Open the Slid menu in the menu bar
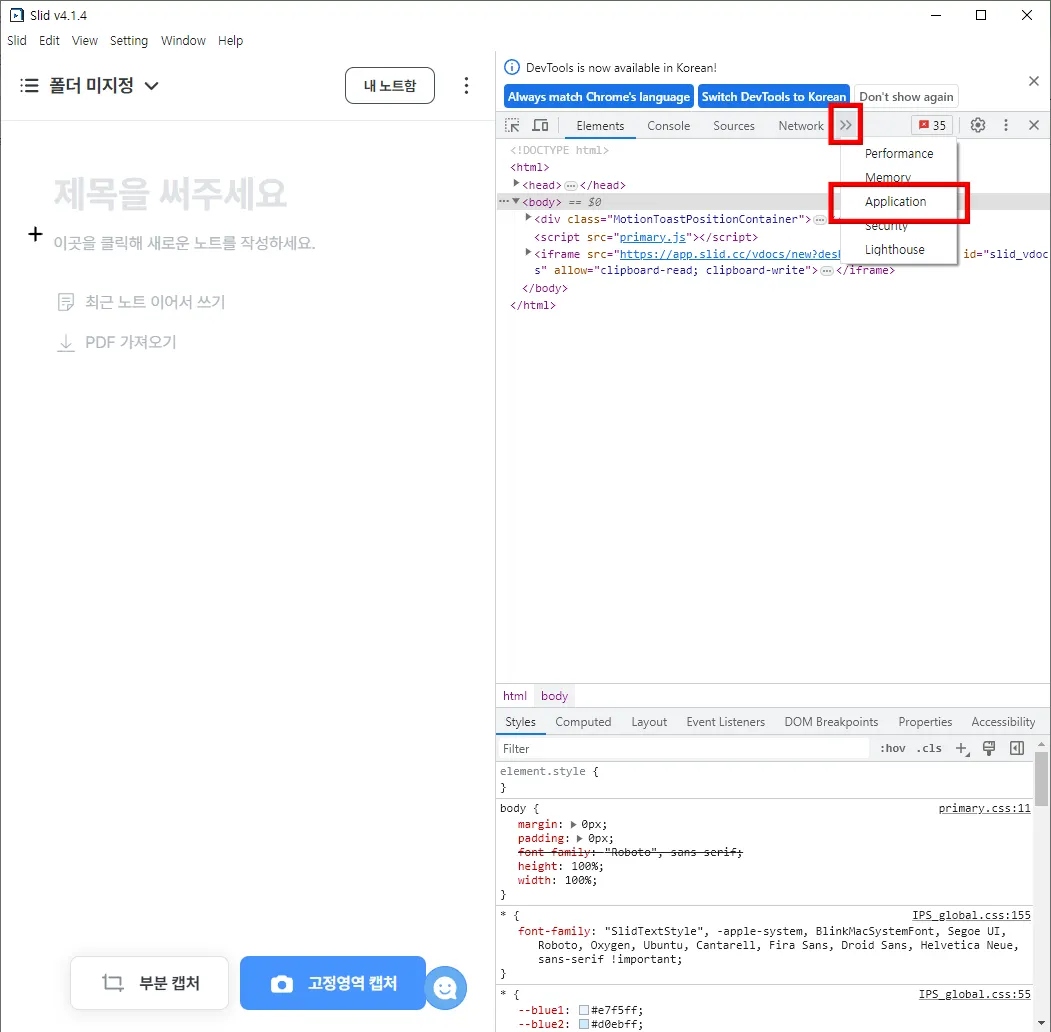1051x1032 pixels. click(x=17, y=41)
